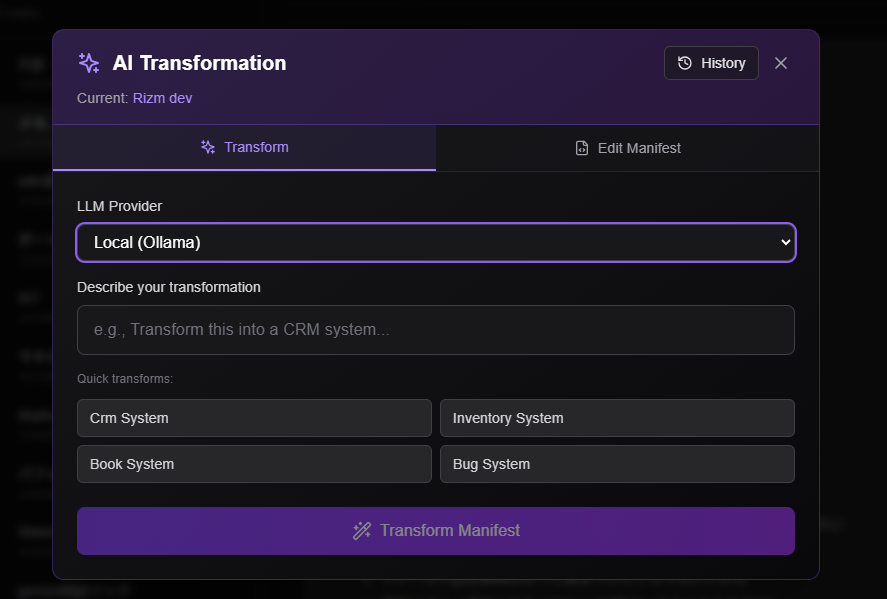Image resolution: width=887 pixels, height=599 pixels.
Task: Open the transformation History
Action: point(711,63)
